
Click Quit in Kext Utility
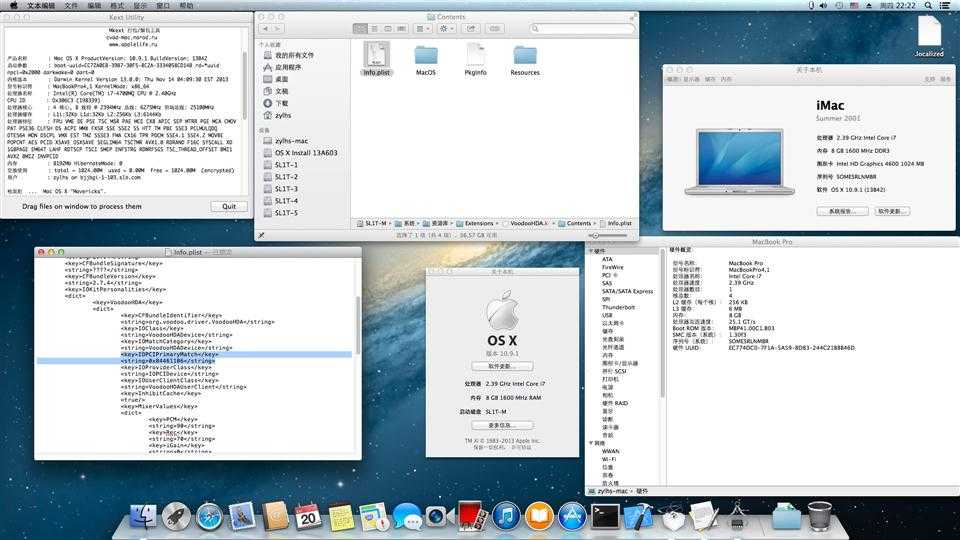(x=229, y=206)
